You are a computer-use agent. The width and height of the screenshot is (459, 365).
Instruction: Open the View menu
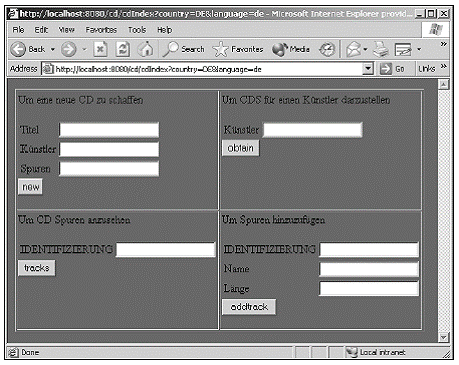[66, 30]
